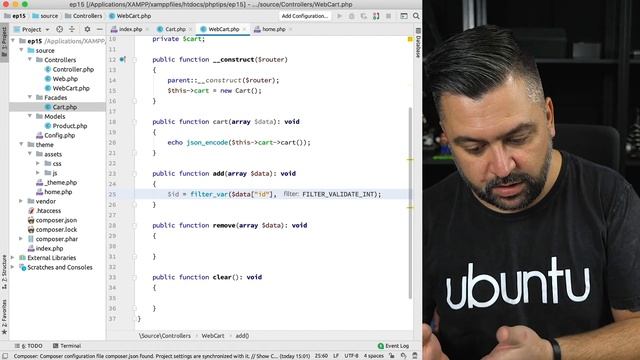Hide the Project panel with minus icon

point(99,29)
